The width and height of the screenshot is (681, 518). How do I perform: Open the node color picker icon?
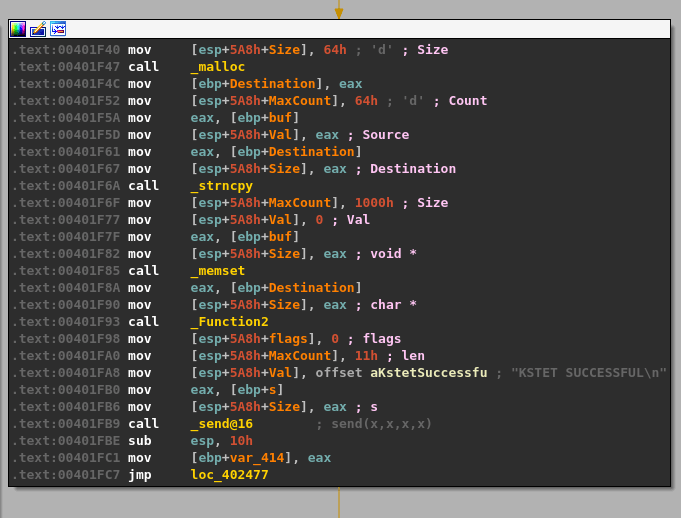point(19,29)
